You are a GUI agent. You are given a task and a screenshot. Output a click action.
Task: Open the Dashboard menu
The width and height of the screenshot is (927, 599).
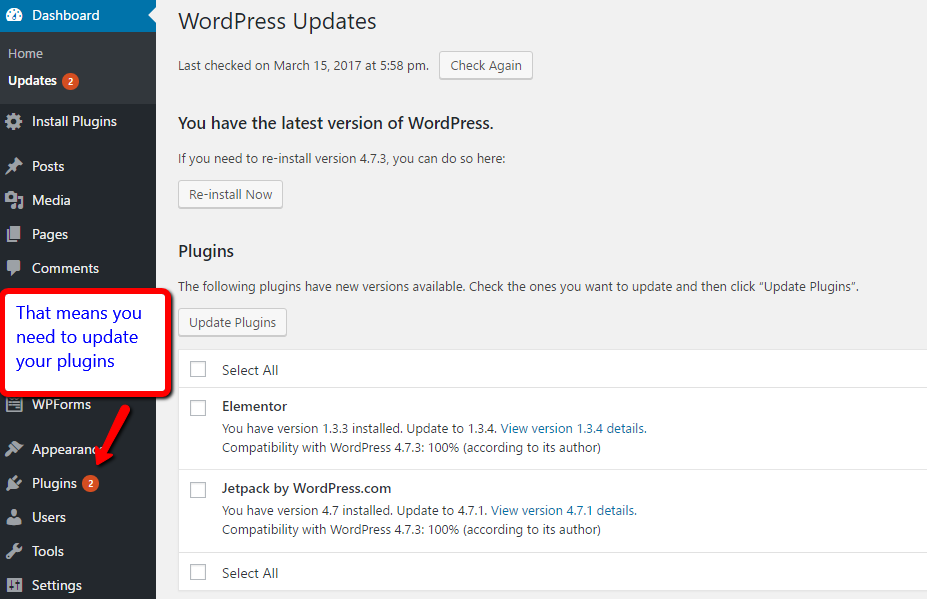(x=78, y=15)
